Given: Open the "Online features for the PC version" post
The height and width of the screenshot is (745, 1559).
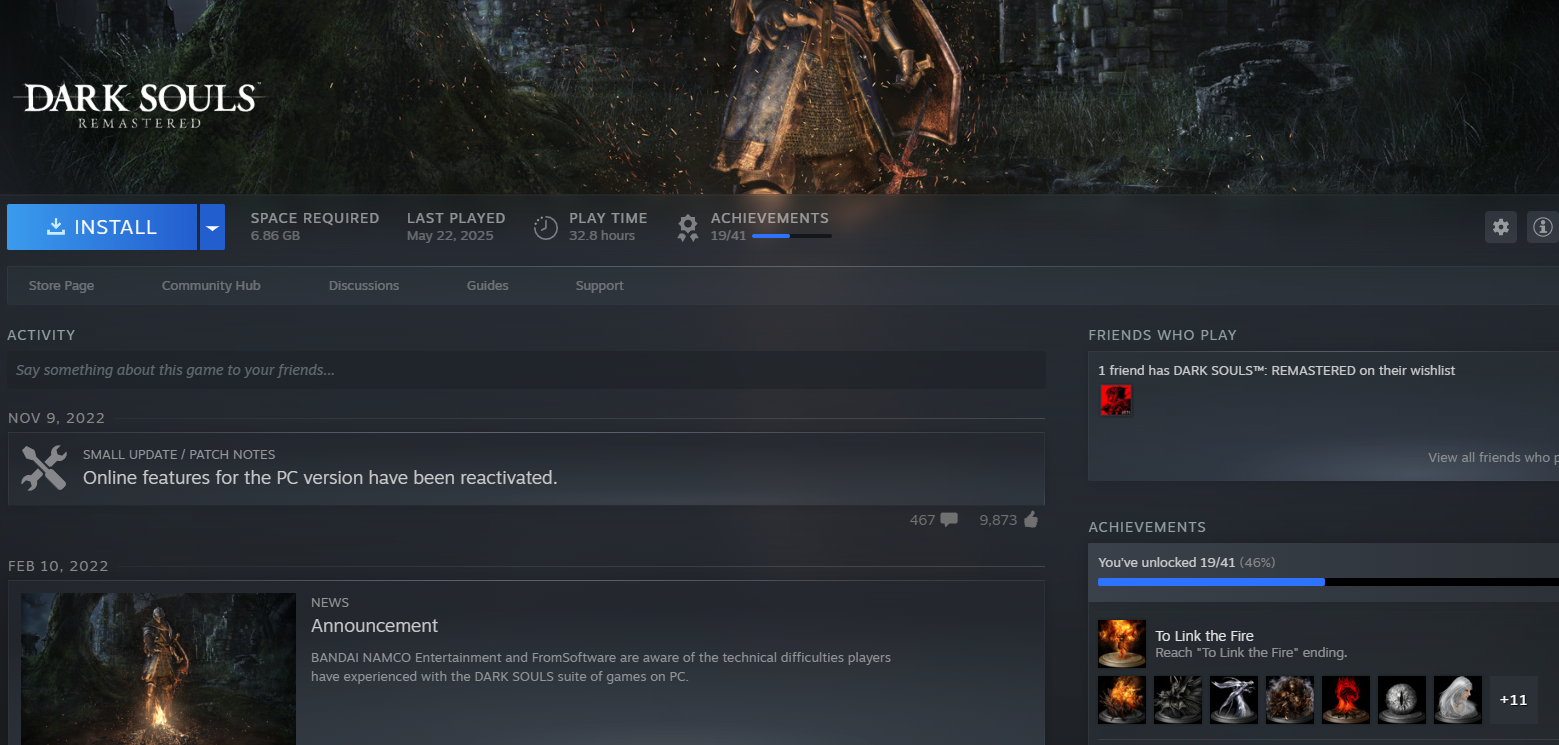Looking at the screenshot, I should point(320,478).
